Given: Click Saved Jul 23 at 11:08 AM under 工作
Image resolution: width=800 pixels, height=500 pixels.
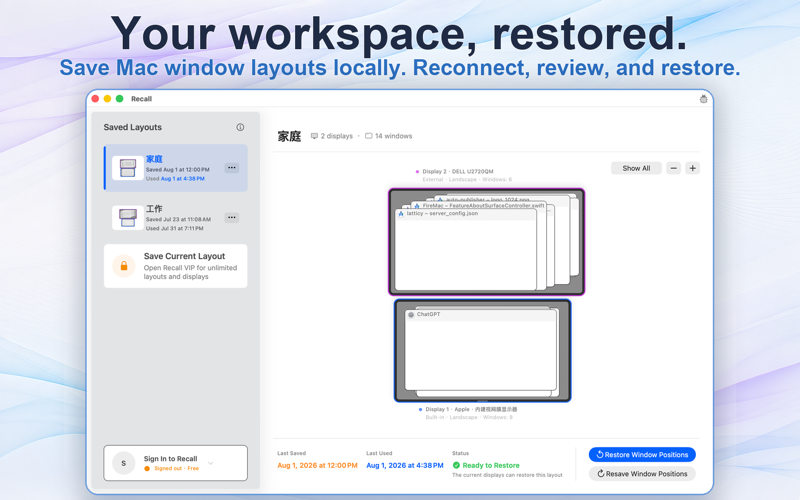Looking at the screenshot, I should pyautogui.click(x=178, y=219).
